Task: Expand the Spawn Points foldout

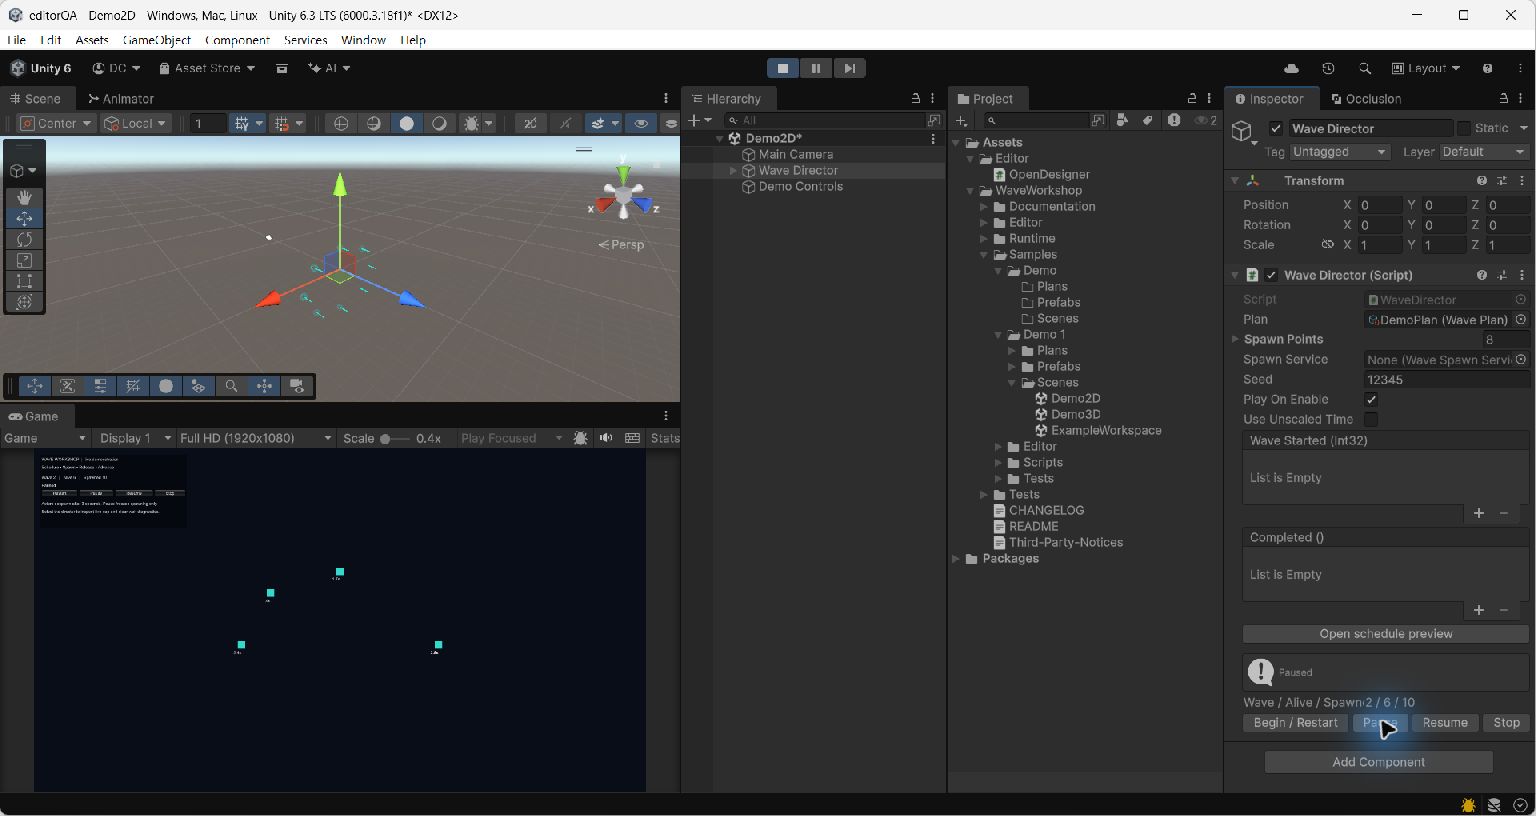Action: tap(1236, 339)
